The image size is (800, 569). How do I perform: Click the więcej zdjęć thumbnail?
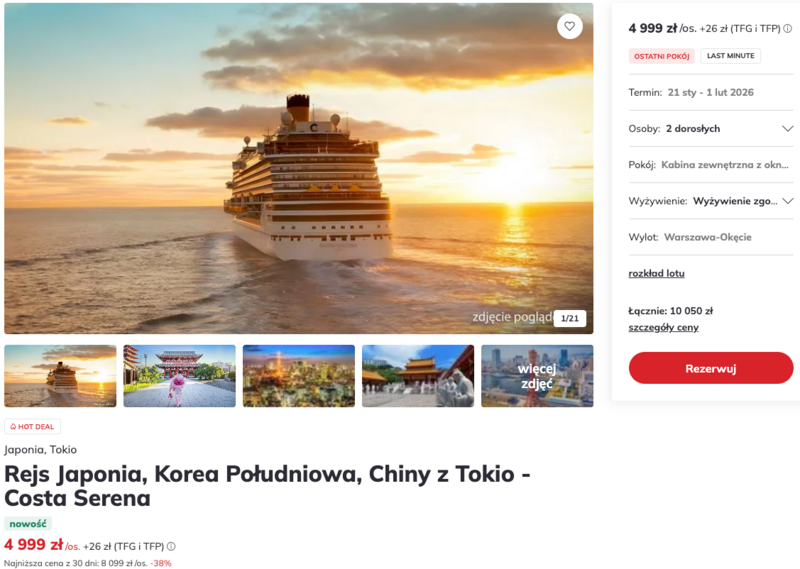(x=537, y=376)
